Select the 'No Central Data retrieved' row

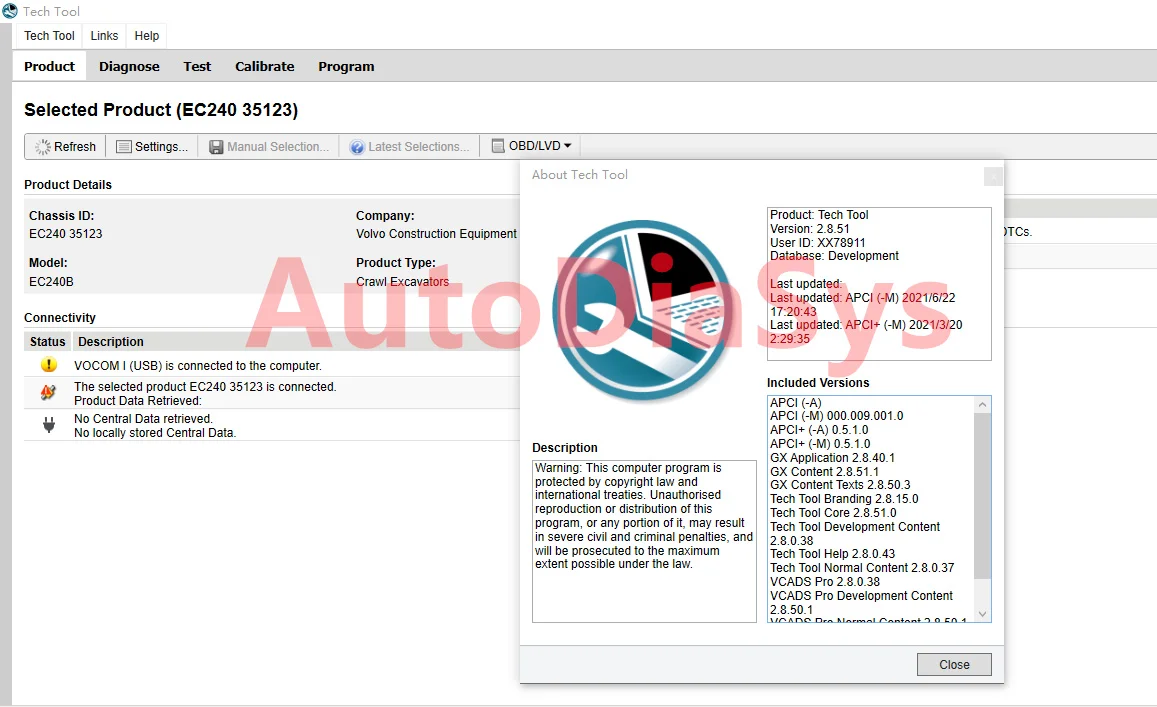pyautogui.click(x=272, y=425)
